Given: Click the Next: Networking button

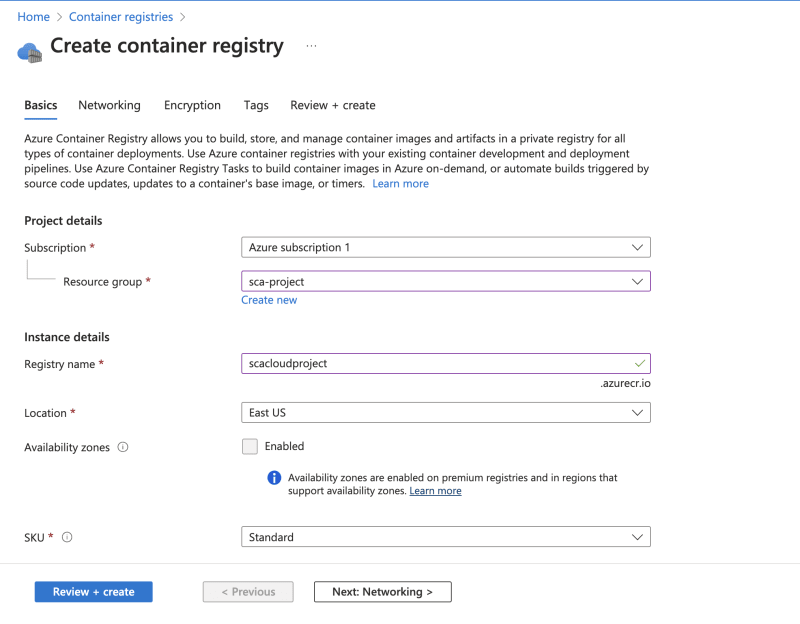Looking at the screenshot, I should pyautogui.click(x=383, y=592).
